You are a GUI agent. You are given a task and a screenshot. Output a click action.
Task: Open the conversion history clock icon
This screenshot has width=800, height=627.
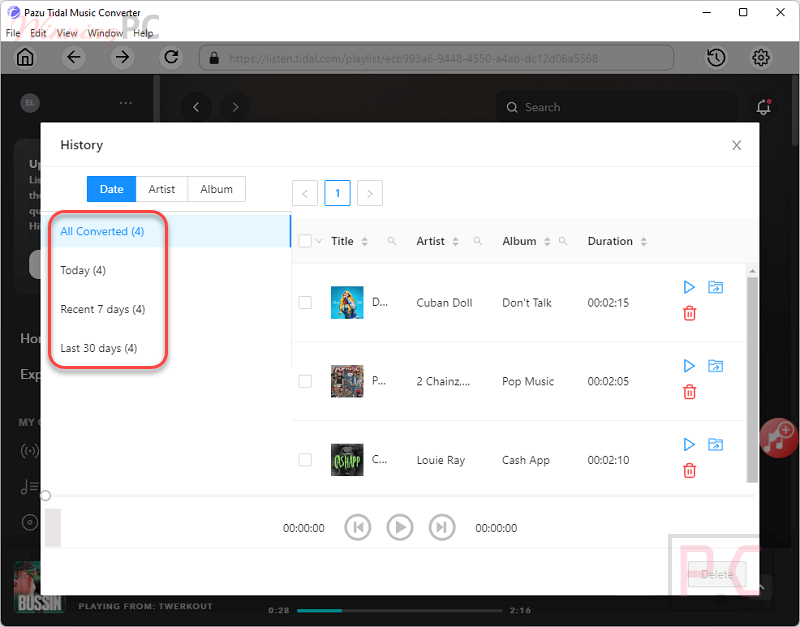[716, 58]
